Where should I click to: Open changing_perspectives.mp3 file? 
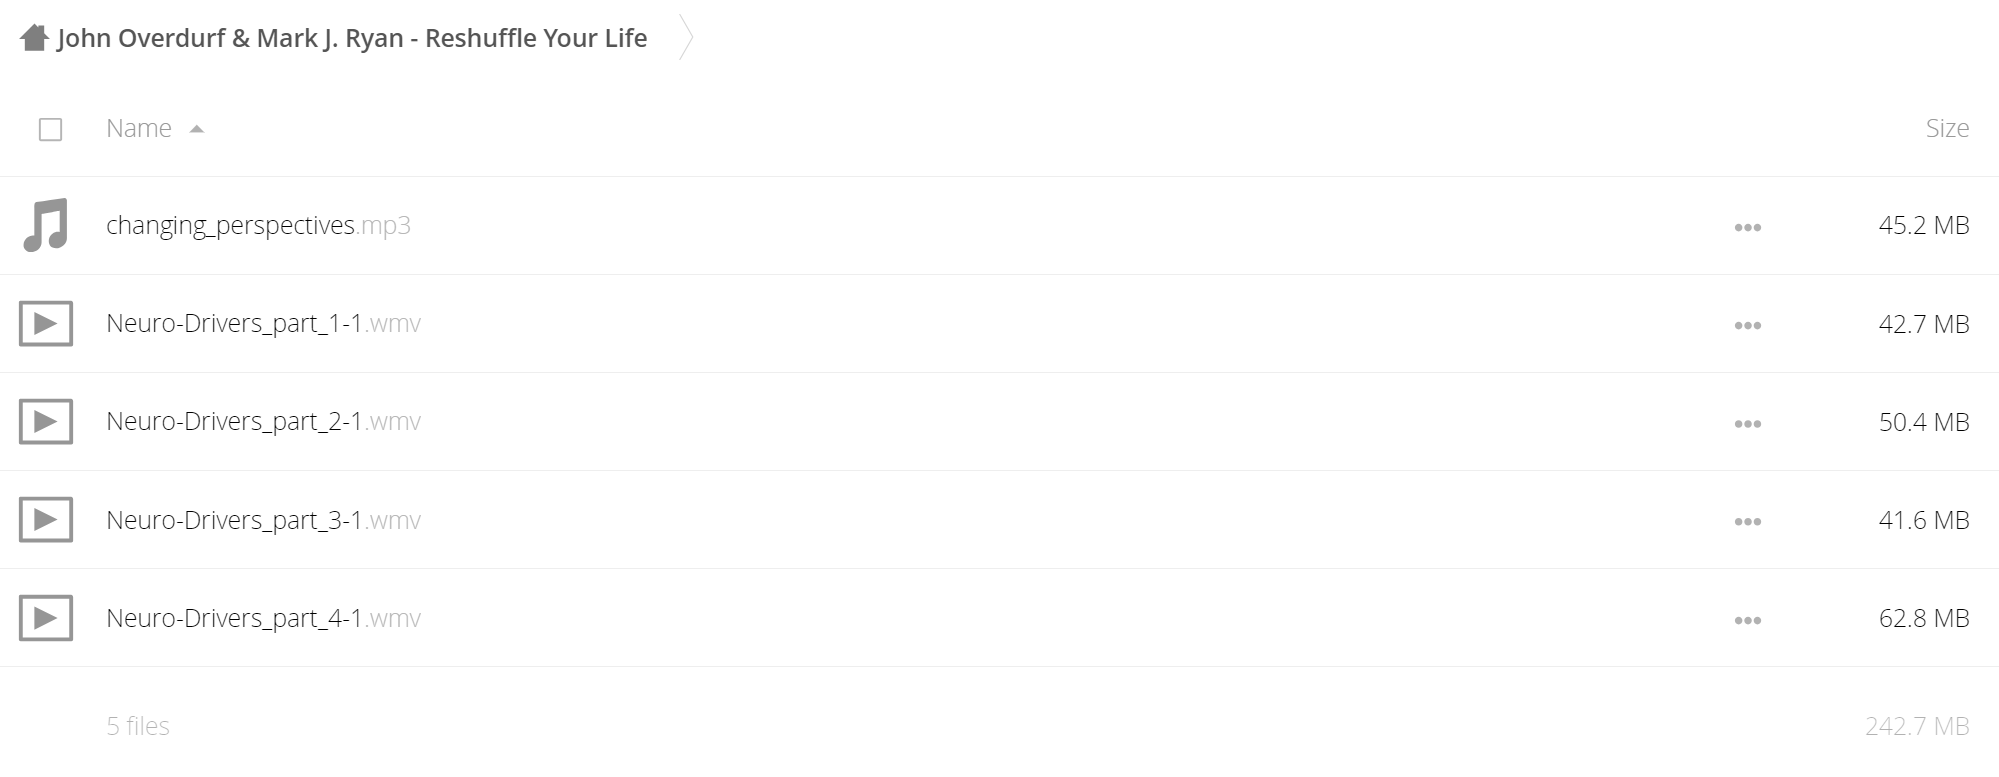258,225
